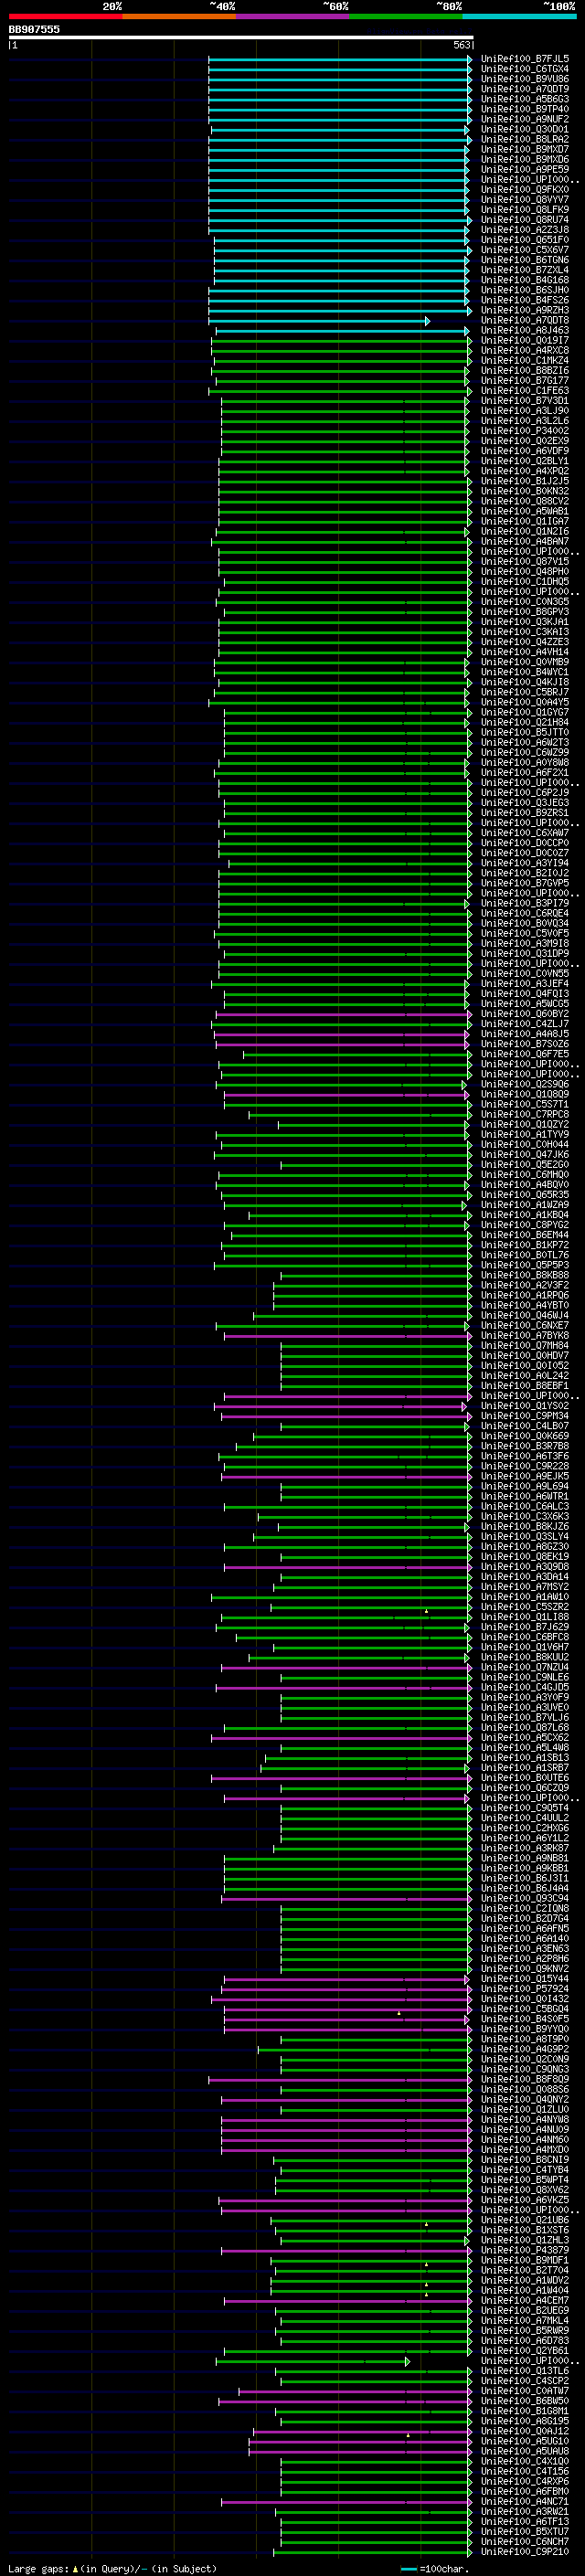Select hit UniRef100_A7BYK8
This screenshot has width=585, height=2576.
click(x=525, y=1336)
